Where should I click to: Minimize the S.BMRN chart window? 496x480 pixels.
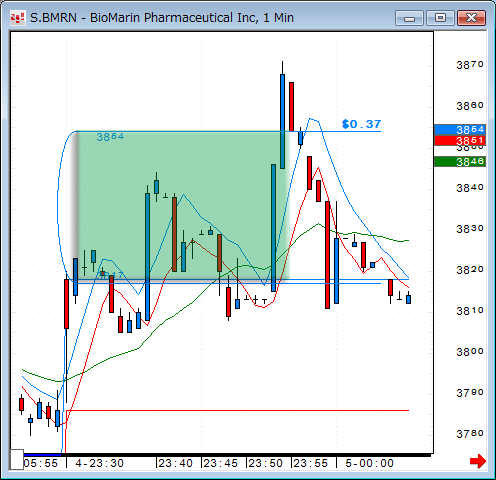409,18
